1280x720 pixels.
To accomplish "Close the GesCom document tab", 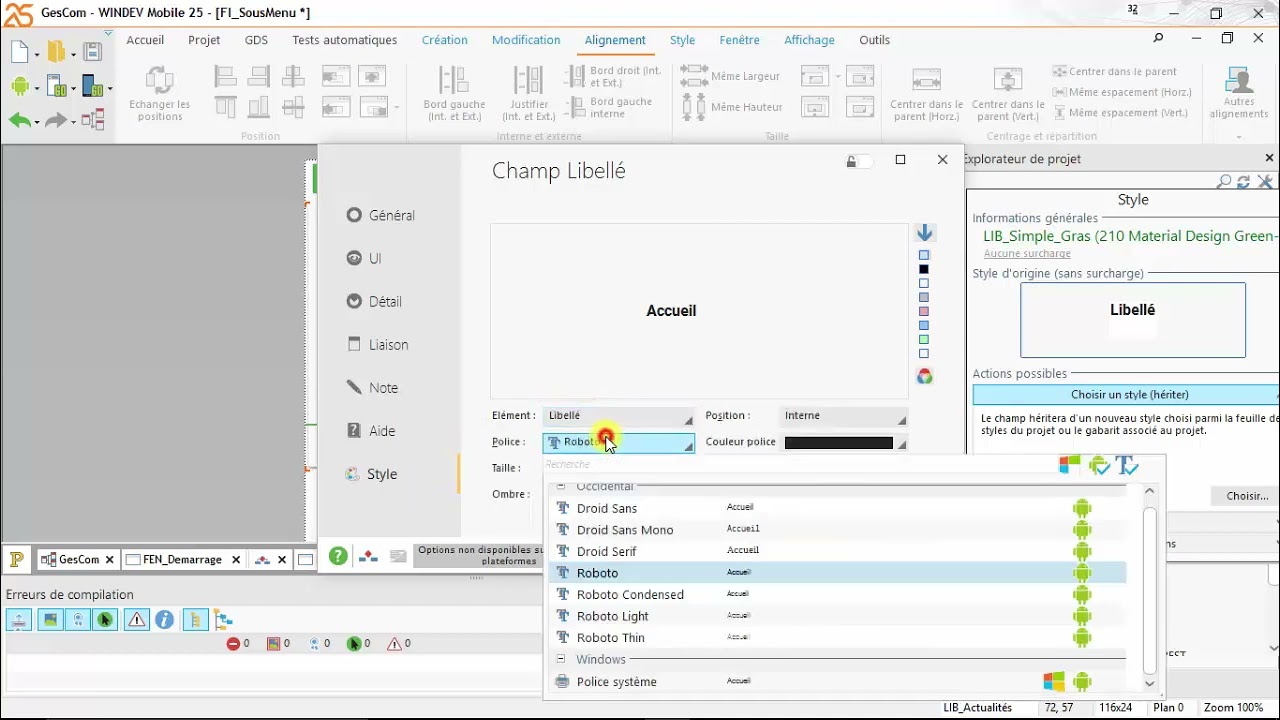I will coord(110,560).
